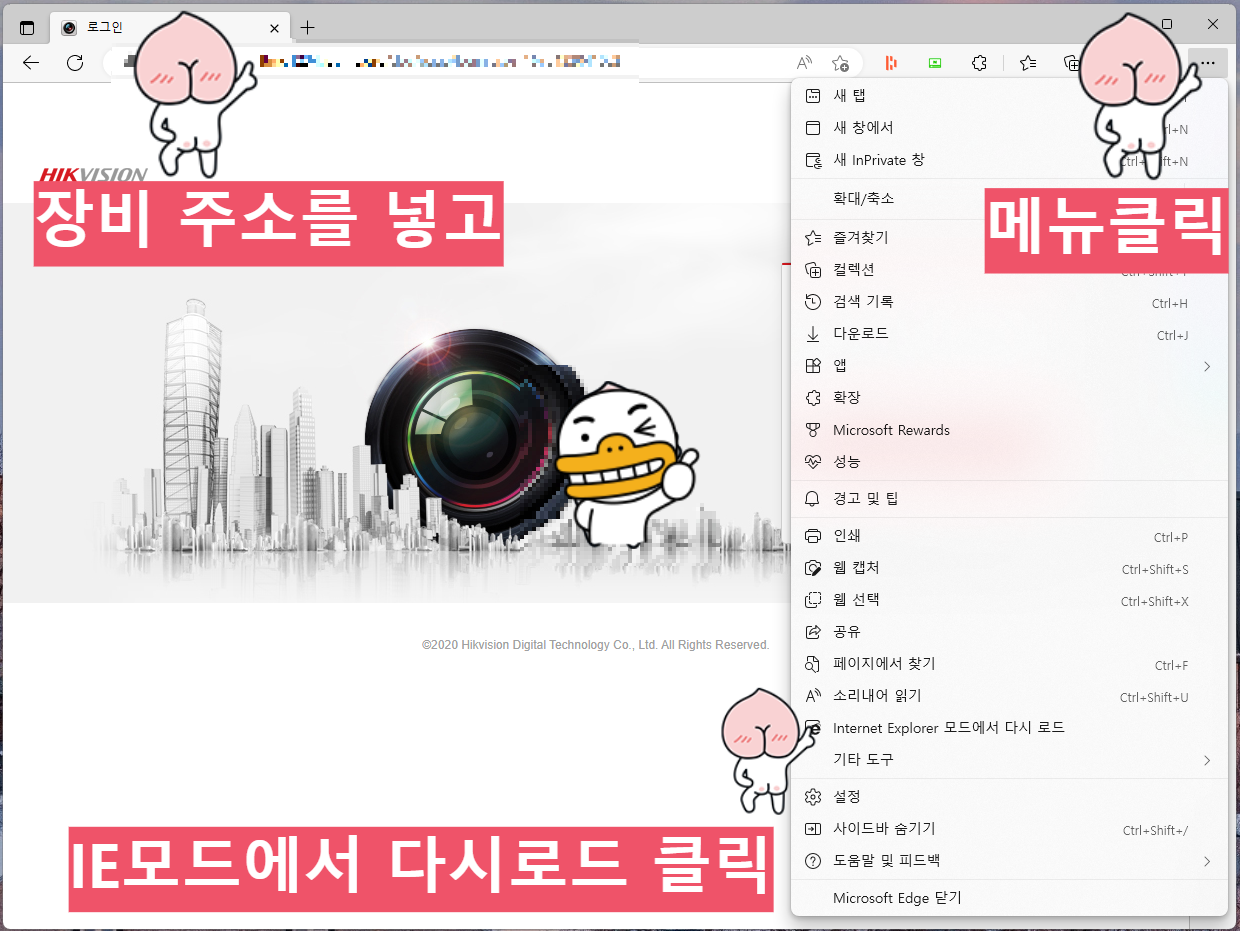Select 새 창에서 menu entry
The width and height of the screenshot is (1240, 931).
[x=1009, y=128]
